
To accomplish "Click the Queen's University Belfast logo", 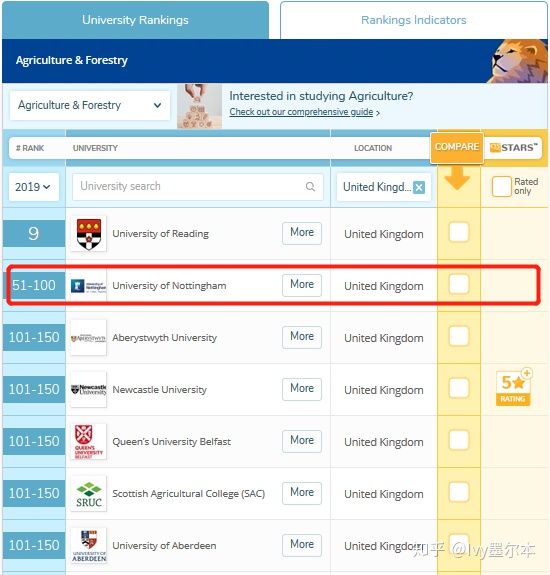I will click(89, 442).
